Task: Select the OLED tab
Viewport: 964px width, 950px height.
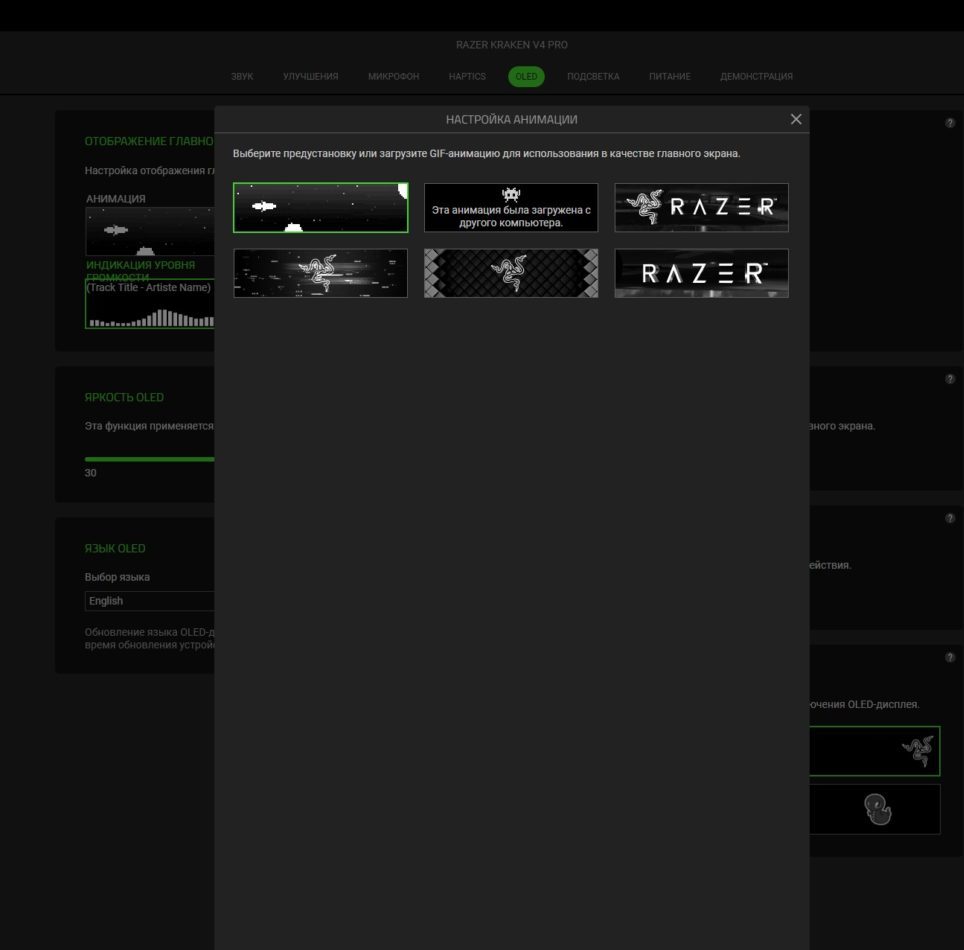Action: (526, 76)
